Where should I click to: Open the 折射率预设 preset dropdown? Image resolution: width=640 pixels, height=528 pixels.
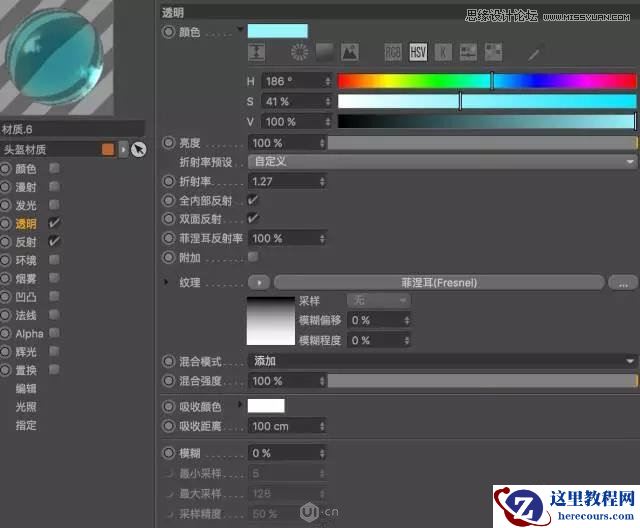point(442,162)
